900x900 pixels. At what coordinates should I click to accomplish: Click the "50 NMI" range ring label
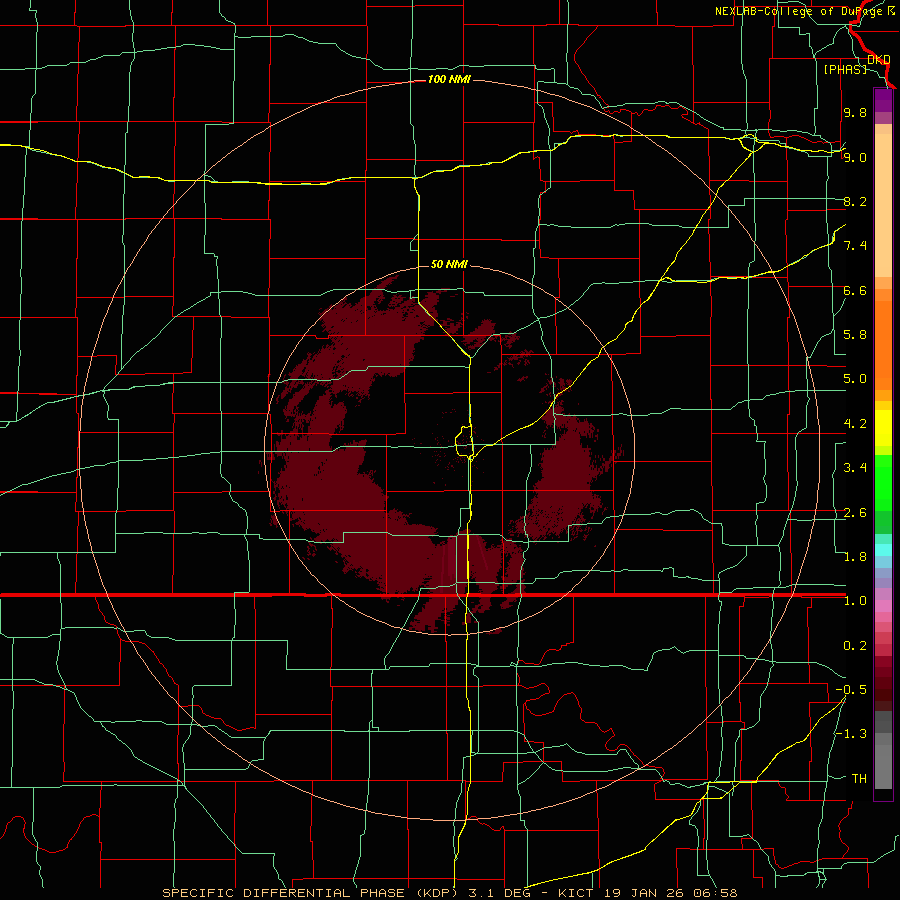(449, 264)
